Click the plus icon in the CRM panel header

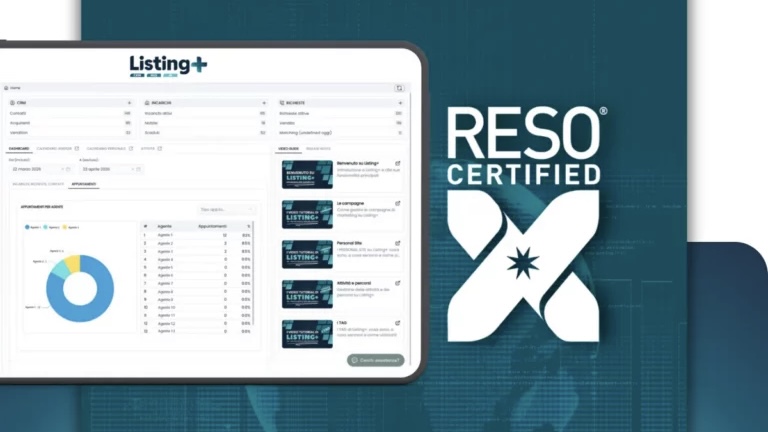pyautogui.click(x=129, y=103)
